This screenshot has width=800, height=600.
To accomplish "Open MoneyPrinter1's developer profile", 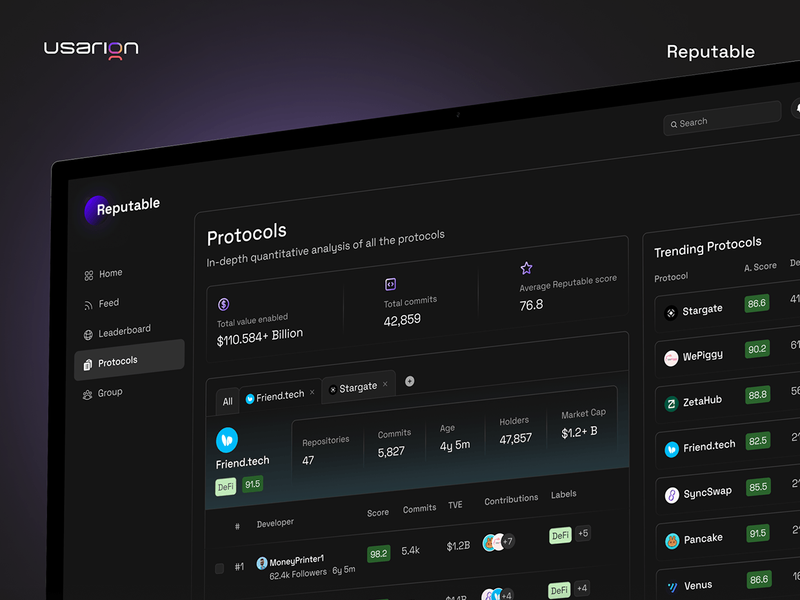I will (x=293, y=560).
